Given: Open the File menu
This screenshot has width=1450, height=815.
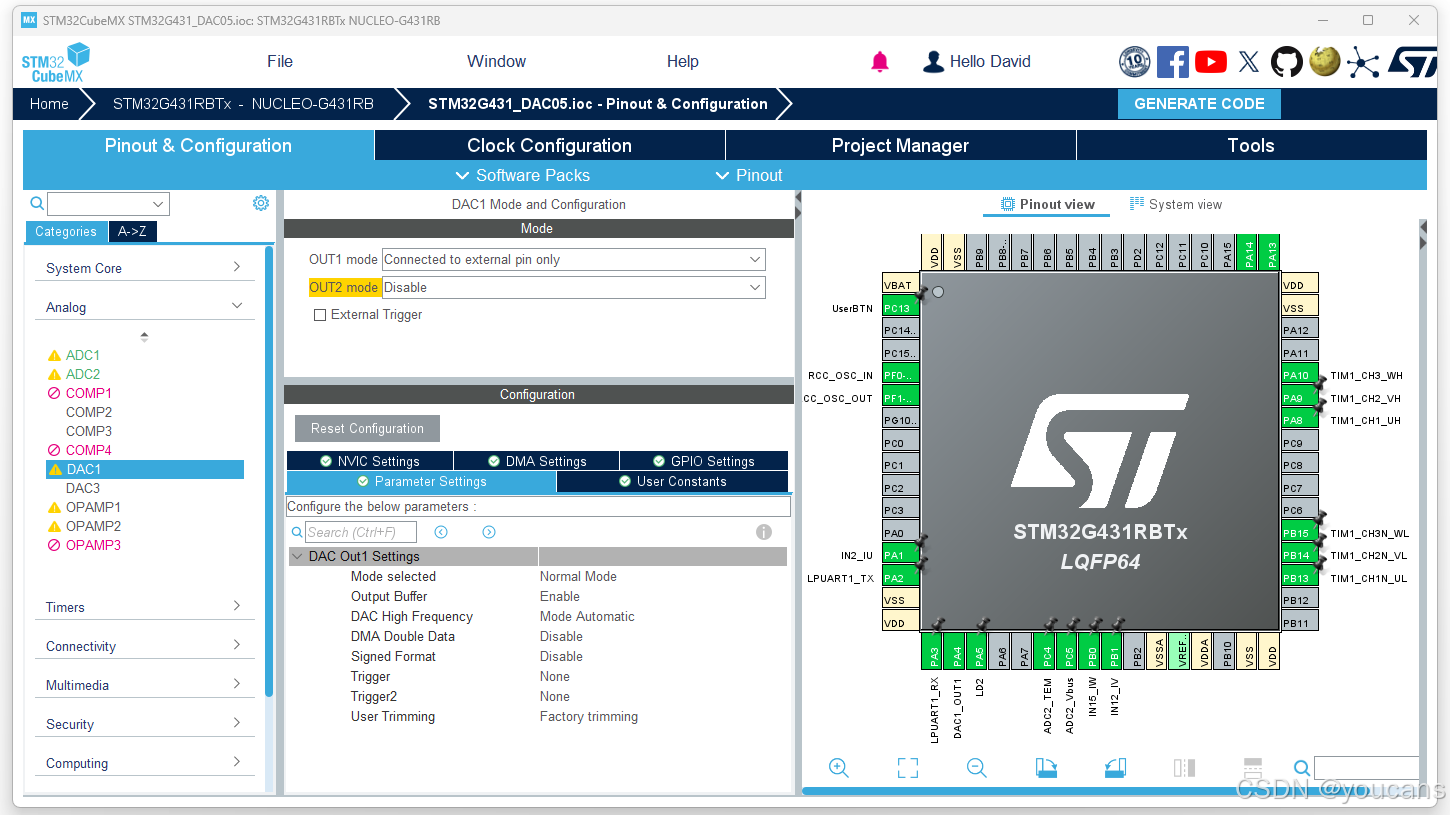Looking at the screenshot, I should coord(280,62).
